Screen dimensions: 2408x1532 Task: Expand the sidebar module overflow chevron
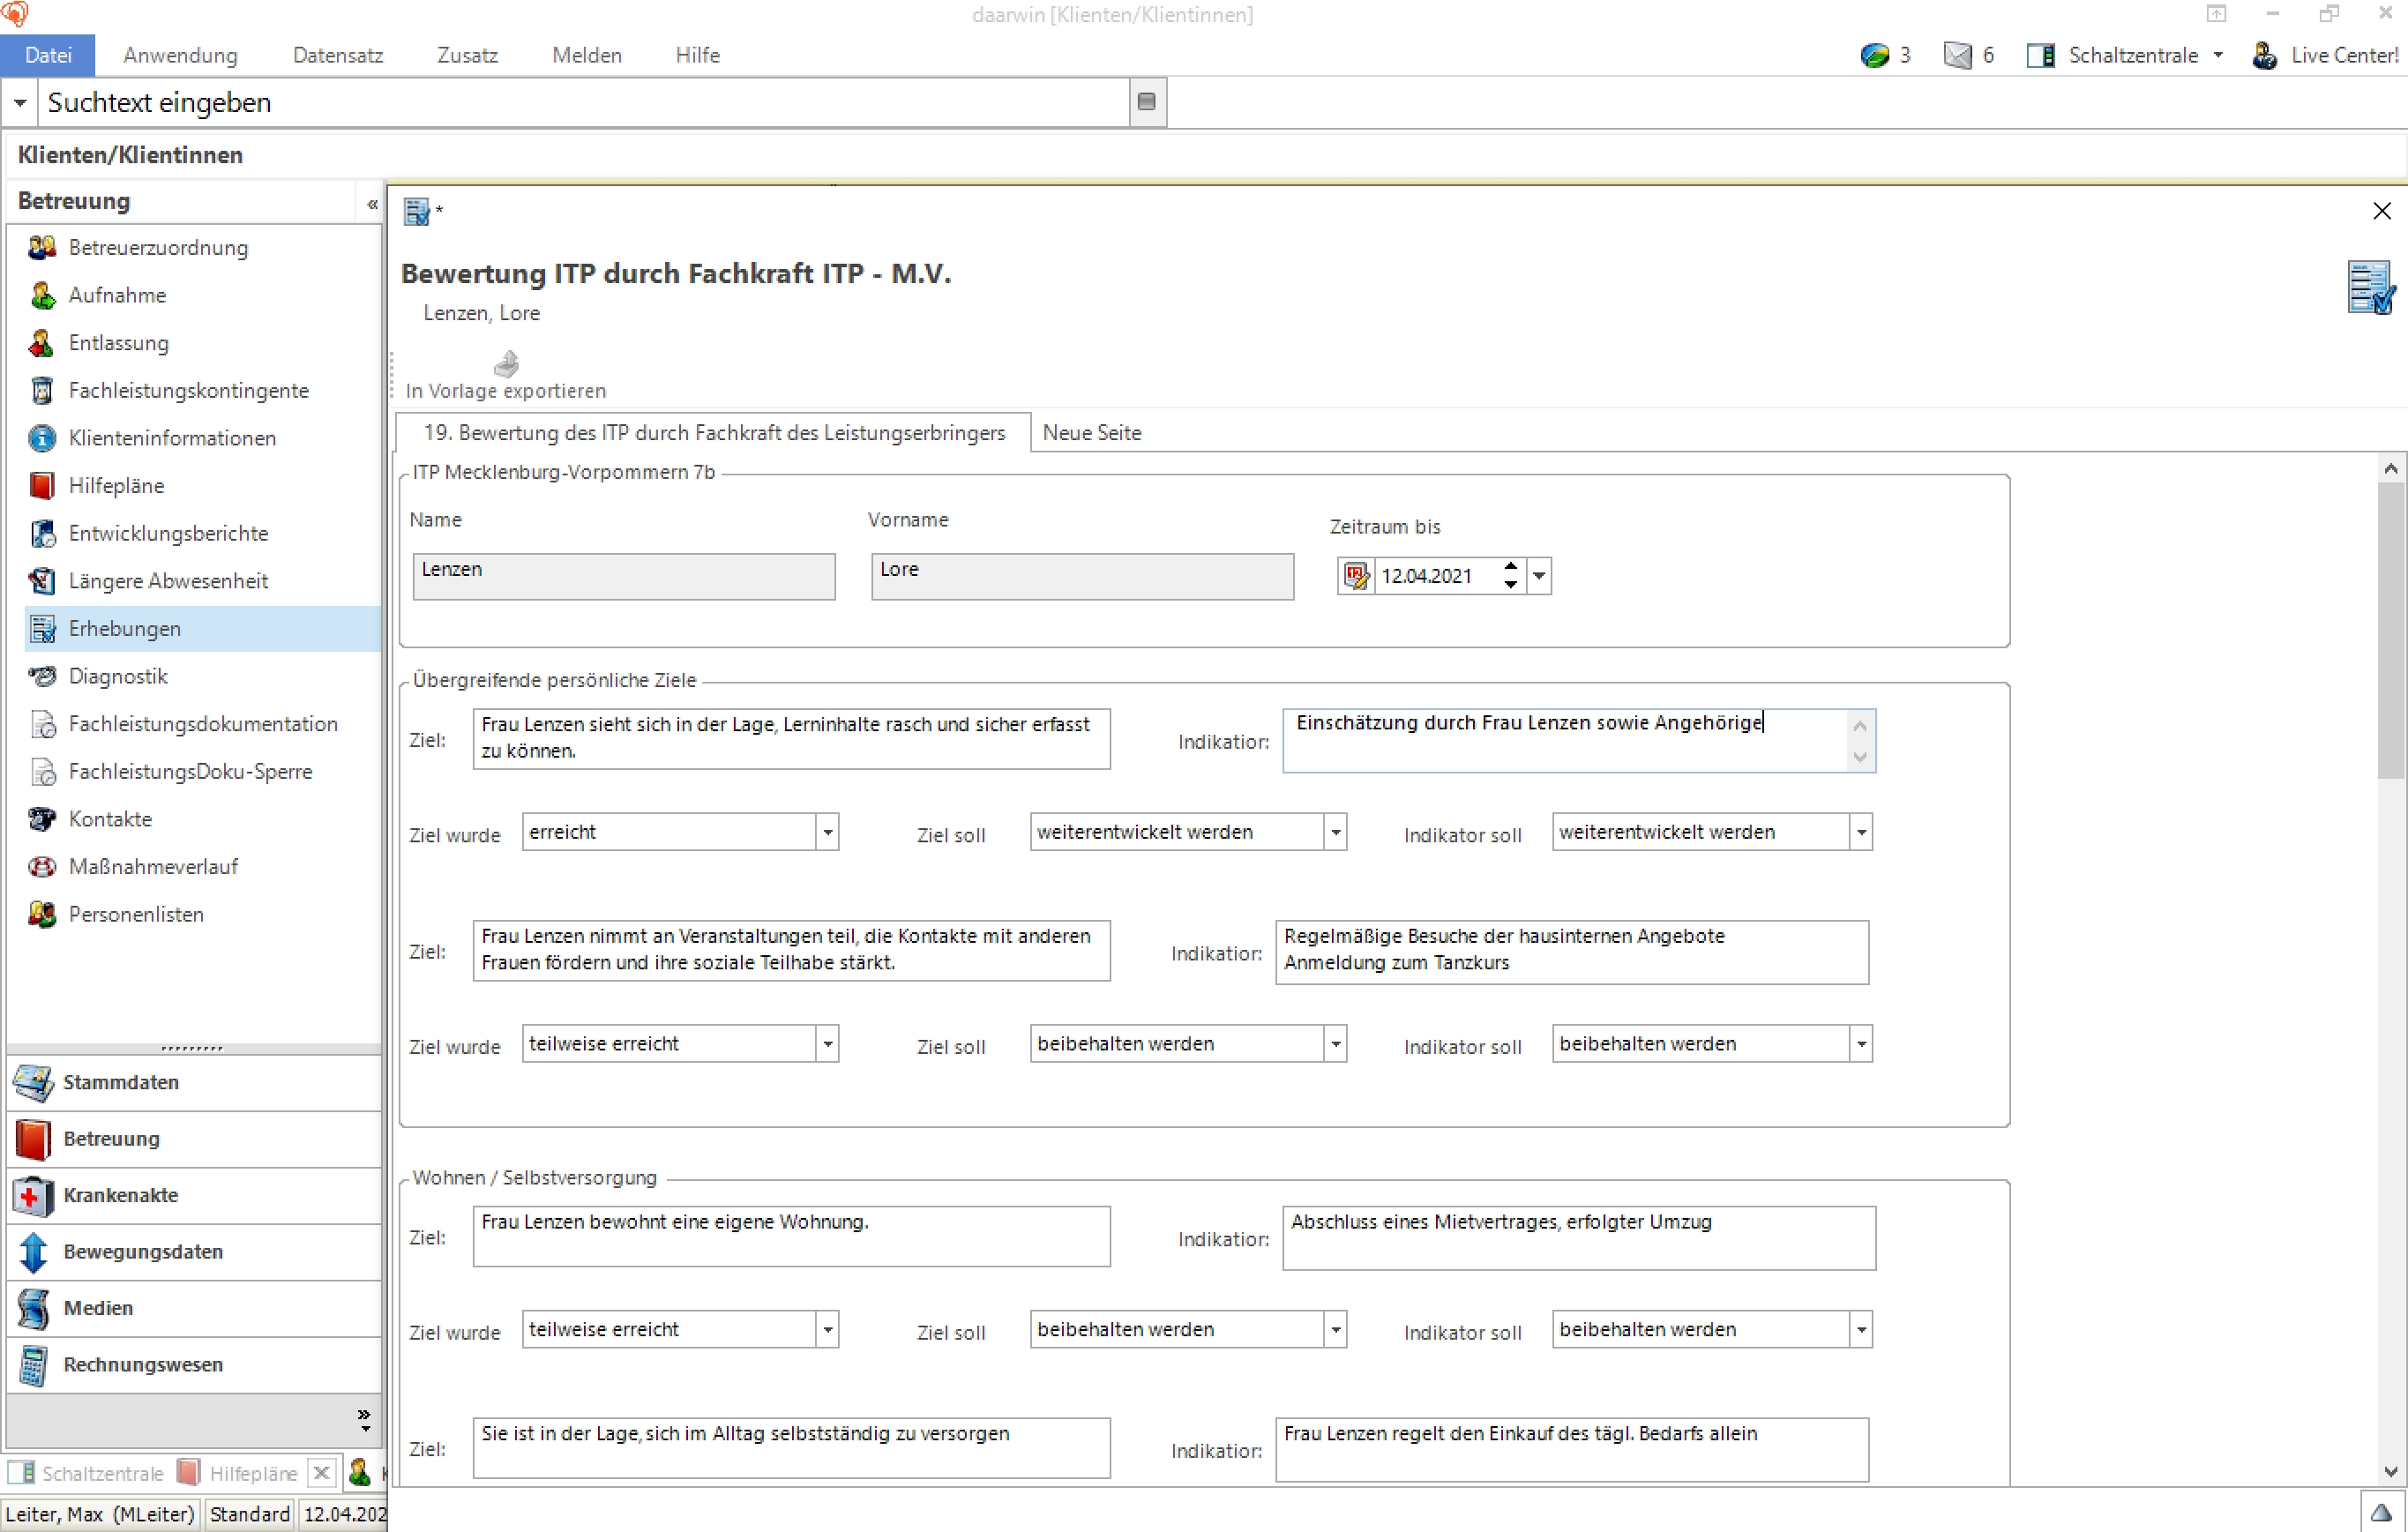365,1420
